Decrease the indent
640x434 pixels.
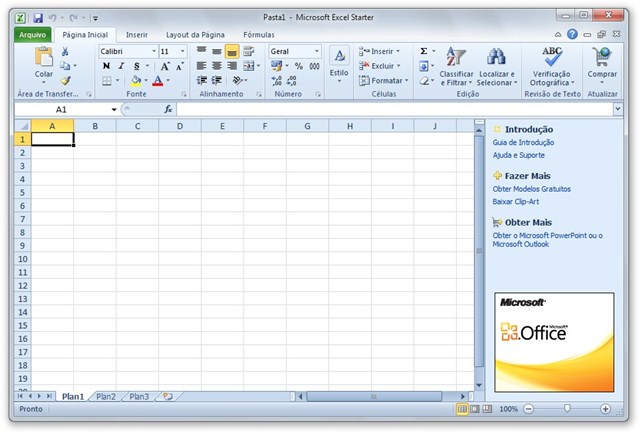202,80
